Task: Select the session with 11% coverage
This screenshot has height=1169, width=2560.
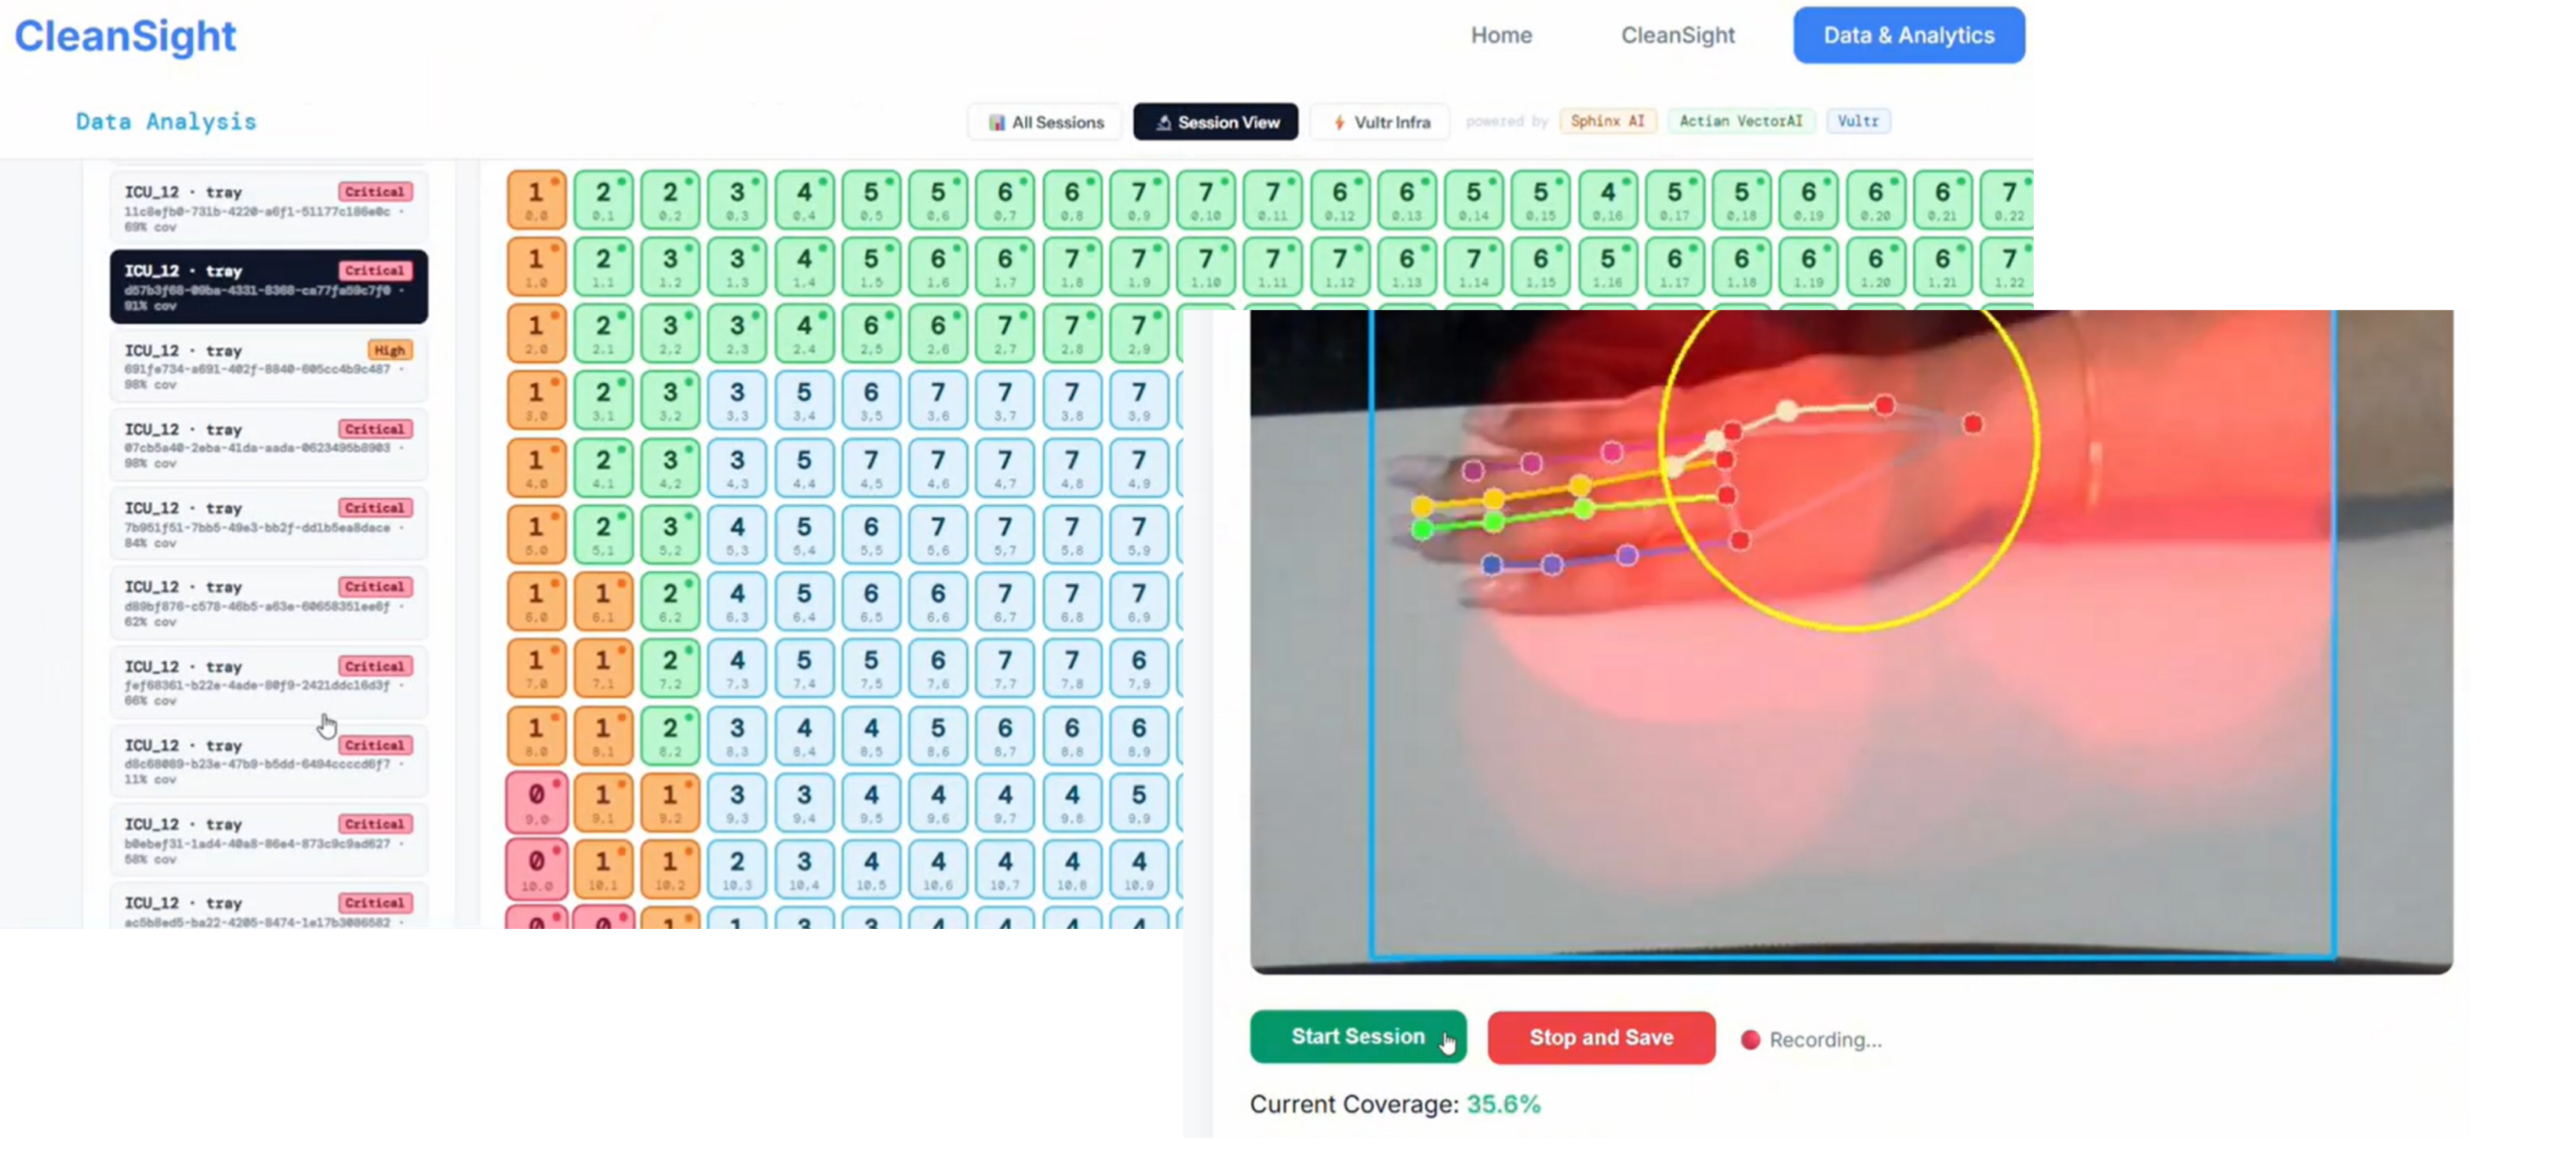Action: [268, 761]
